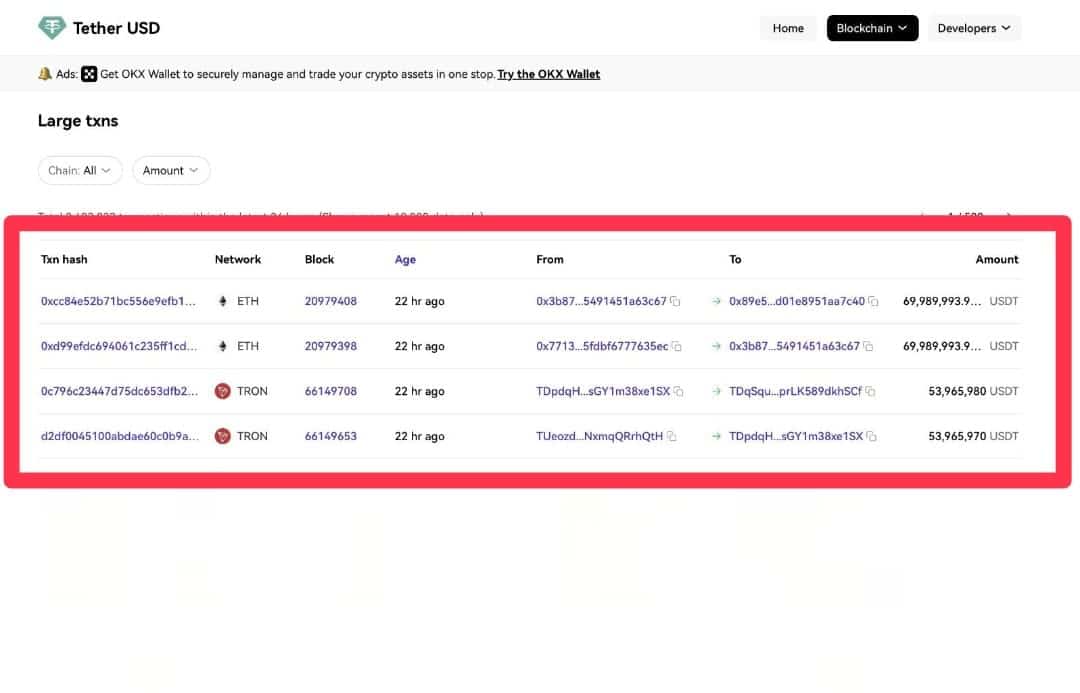This screenshot has width=1080, height=693.
Task: Click the Tether USD site title
Action: (116, 28)
